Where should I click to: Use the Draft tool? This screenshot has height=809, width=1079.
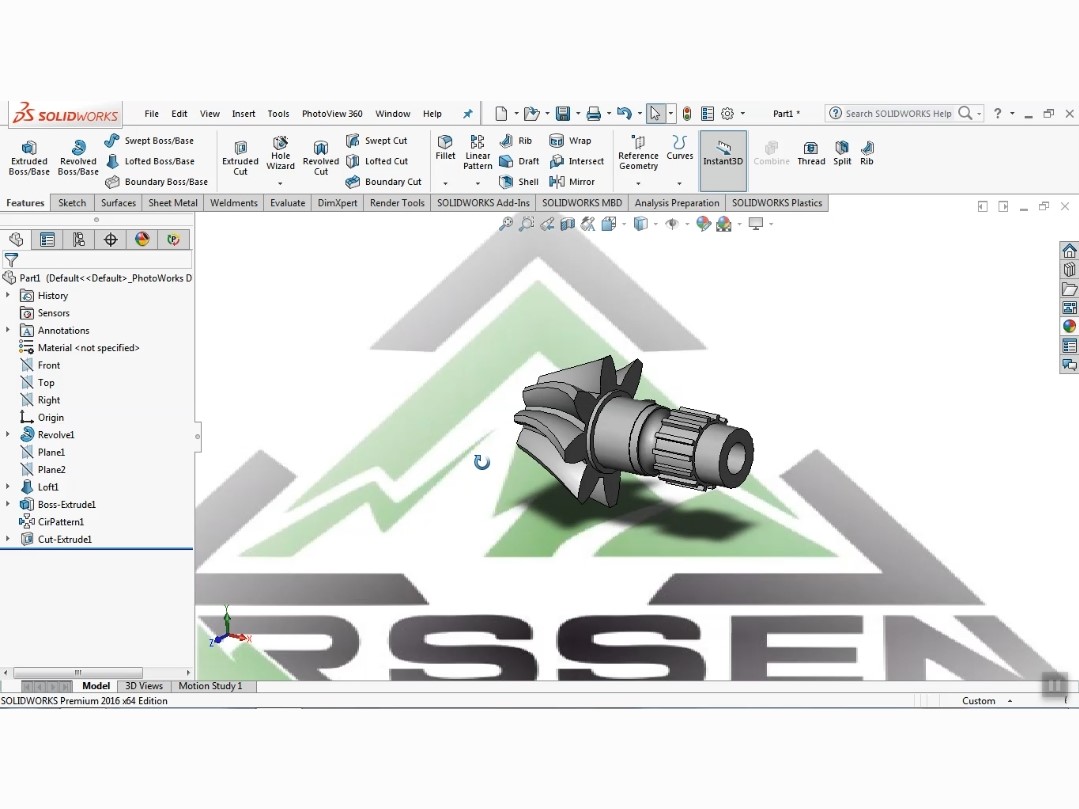pyautogui.click(x=519, y=161)
